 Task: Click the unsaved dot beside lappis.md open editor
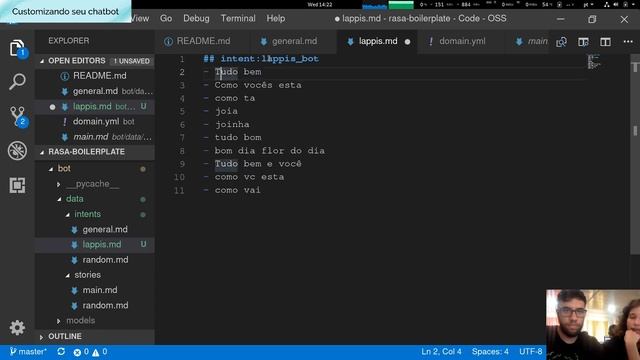[52, 107]
